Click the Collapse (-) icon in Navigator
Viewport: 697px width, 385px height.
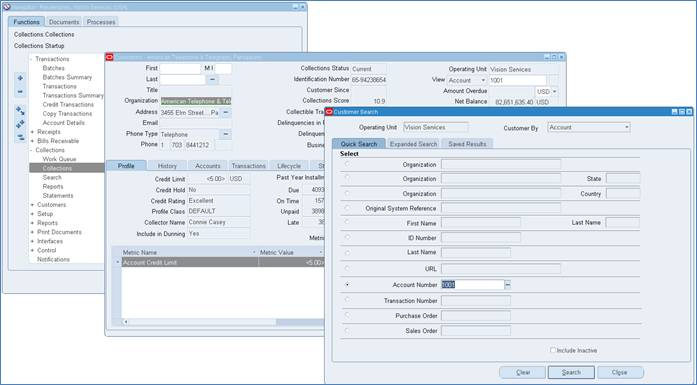click(x=20, y=92)
